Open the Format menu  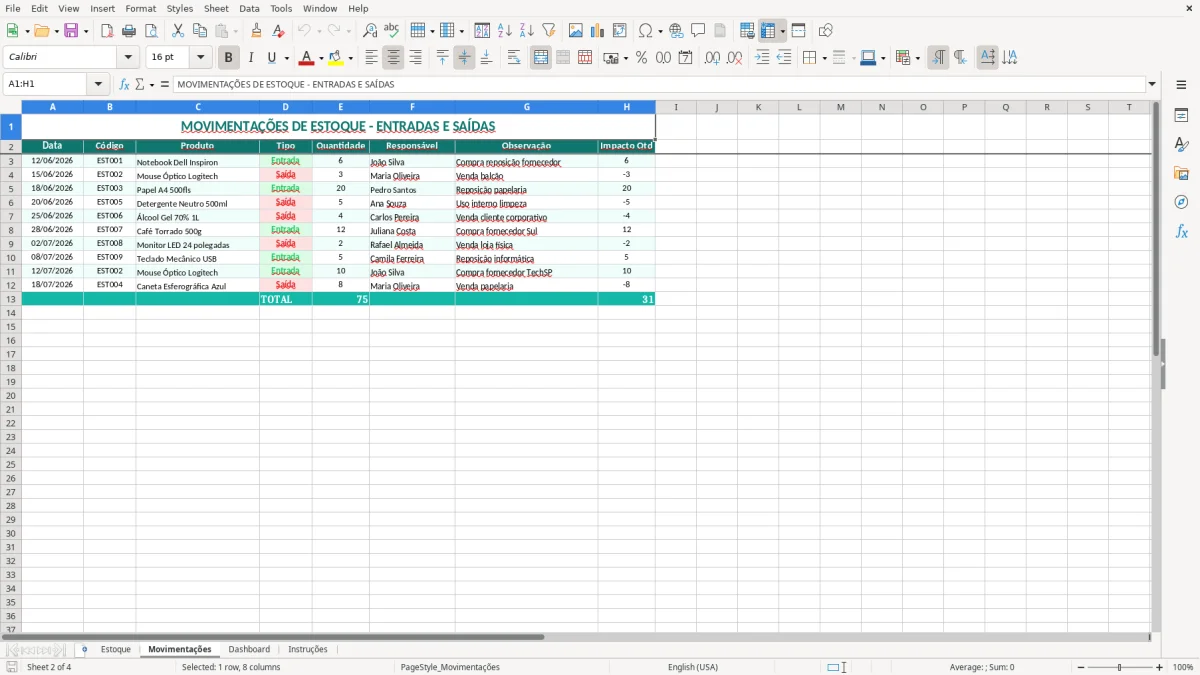[141, 8]
